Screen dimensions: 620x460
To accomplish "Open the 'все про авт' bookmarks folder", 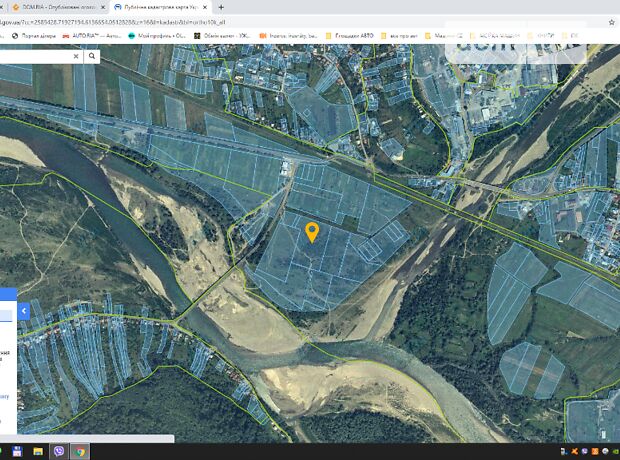I will pos(399,36).
